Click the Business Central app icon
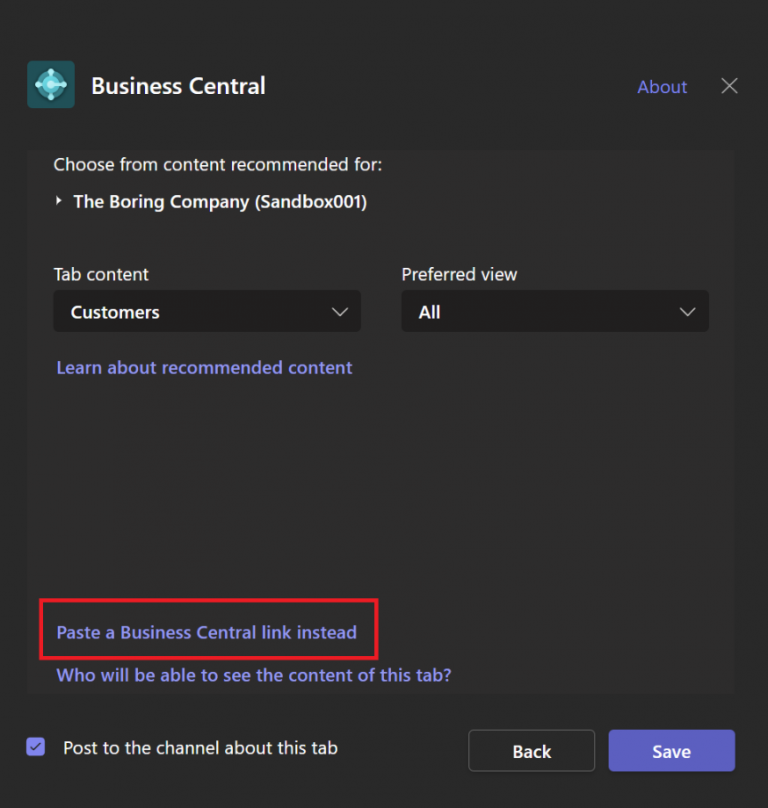Viewport: 768px width, 808px height. coord(51,85)
